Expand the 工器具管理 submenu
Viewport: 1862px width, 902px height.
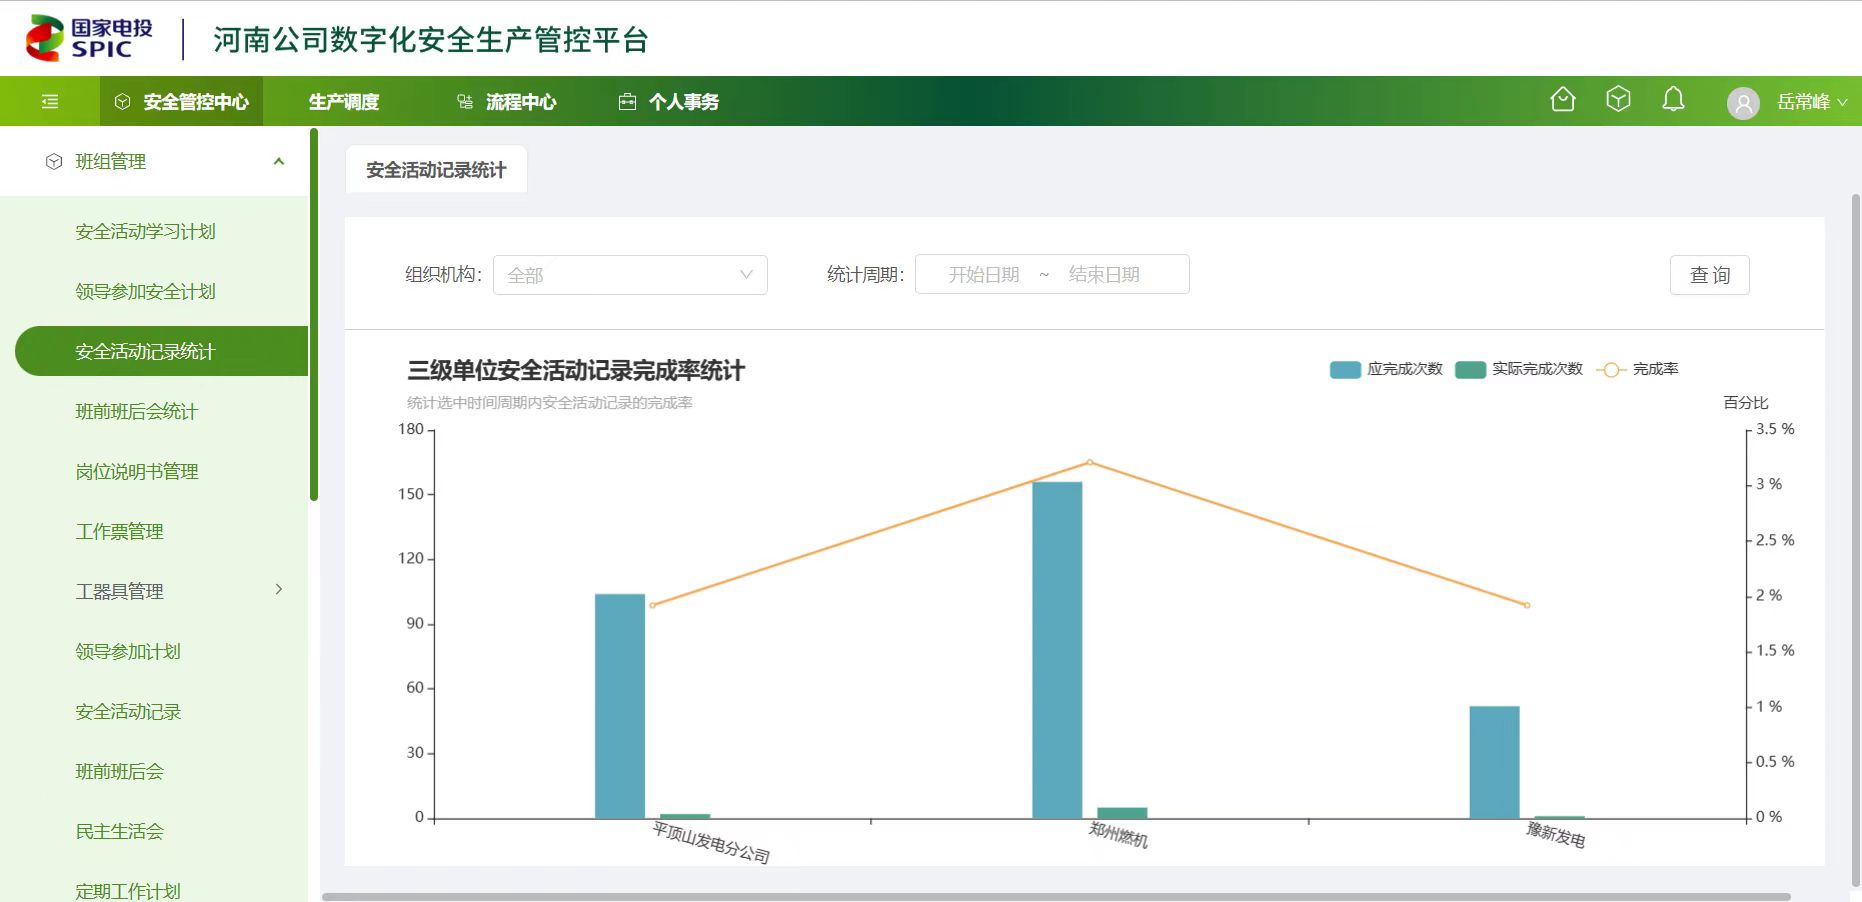pos(279,590)
